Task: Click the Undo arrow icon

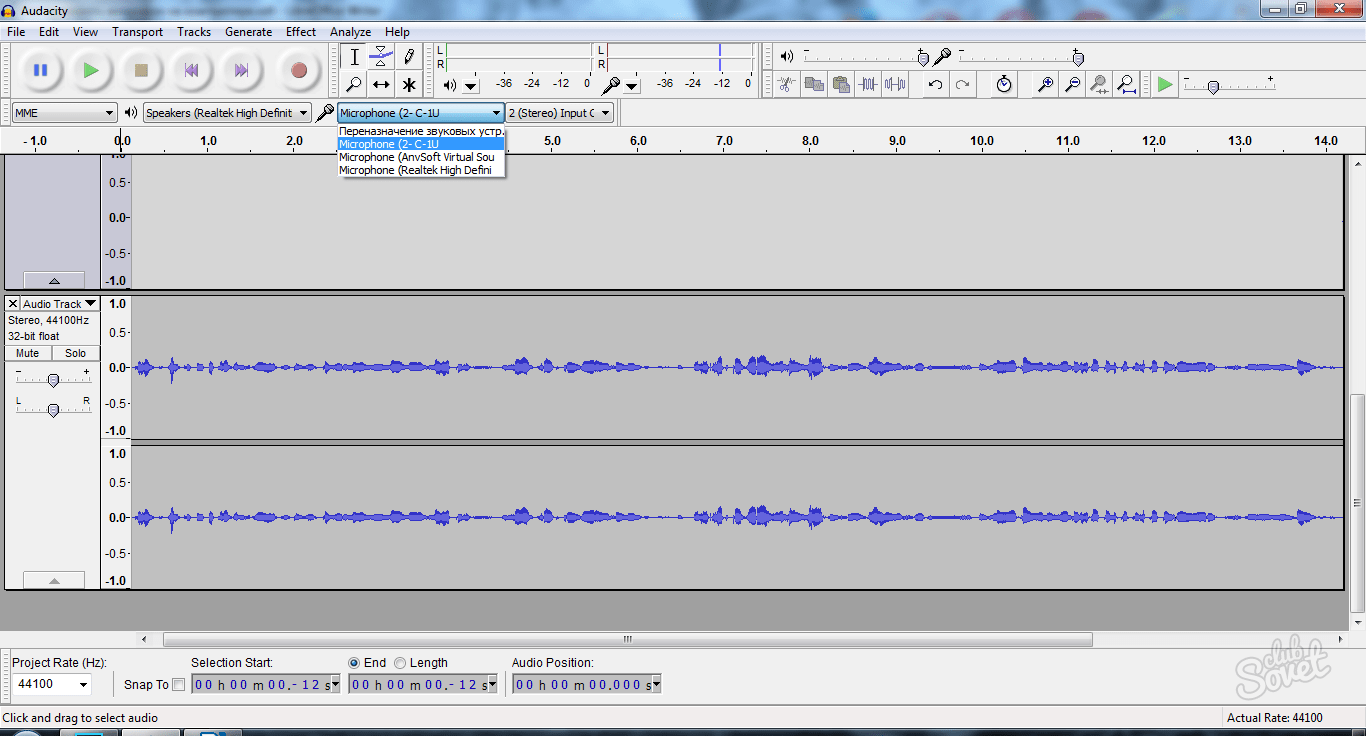Action: [935, 85]
